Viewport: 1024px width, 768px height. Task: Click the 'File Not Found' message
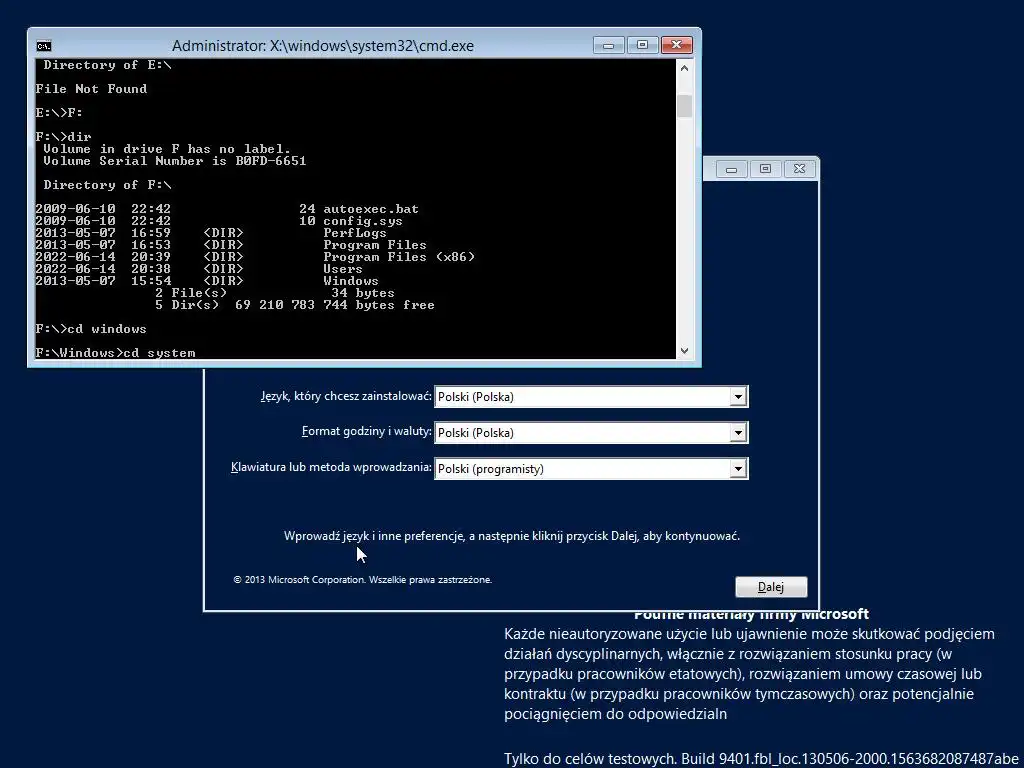coord(91,89)
